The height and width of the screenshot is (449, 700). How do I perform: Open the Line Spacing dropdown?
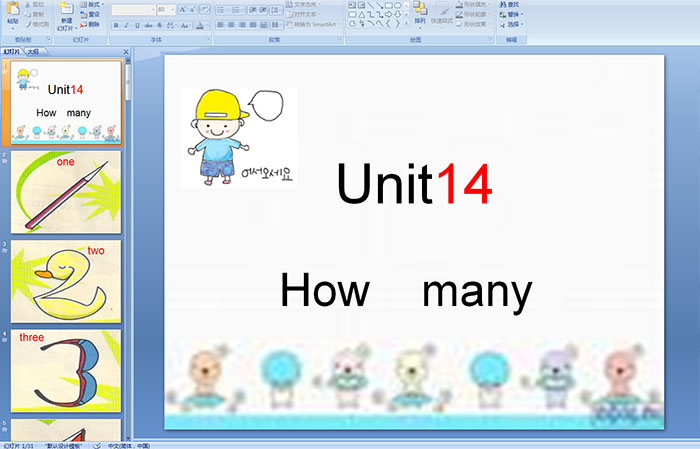click(276, 9)
